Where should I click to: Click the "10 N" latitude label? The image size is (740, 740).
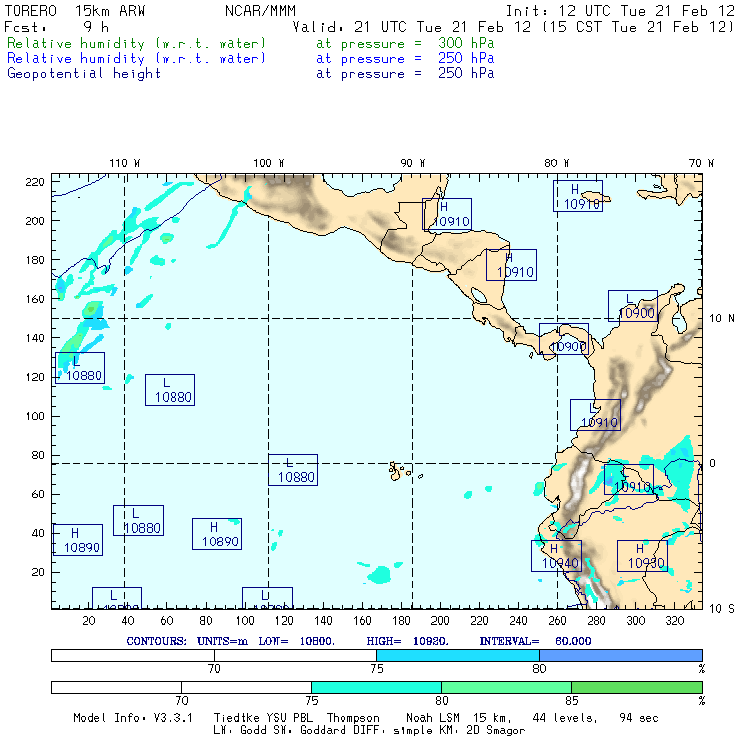click(722, 319)
